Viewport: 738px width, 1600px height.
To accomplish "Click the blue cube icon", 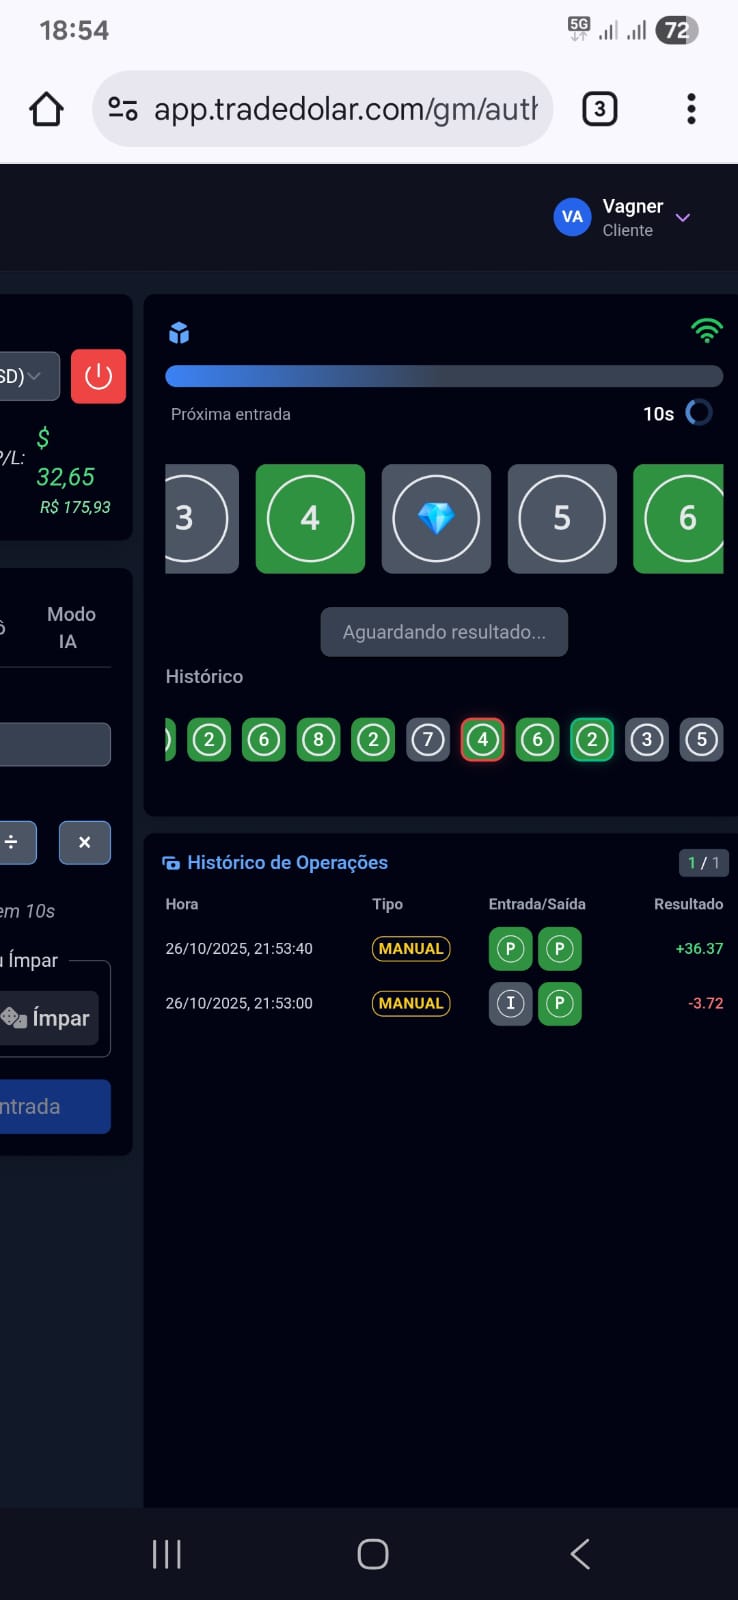I will pos(179,333).
